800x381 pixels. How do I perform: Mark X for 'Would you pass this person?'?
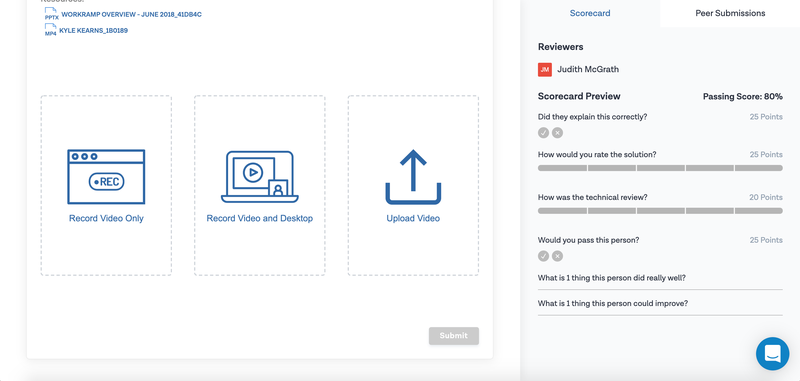558,256
